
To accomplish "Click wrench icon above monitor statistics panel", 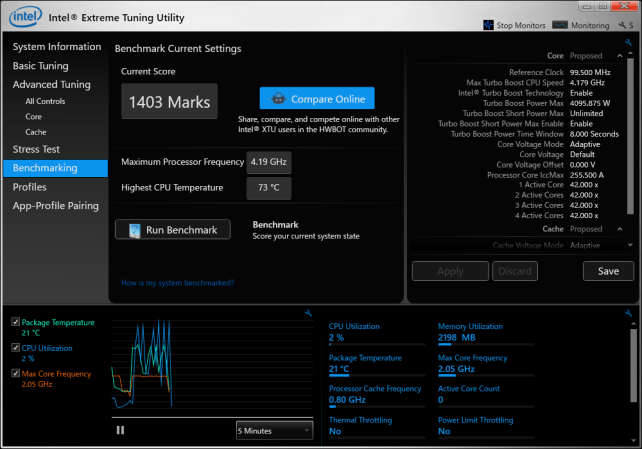I will (x=628, y=313).
